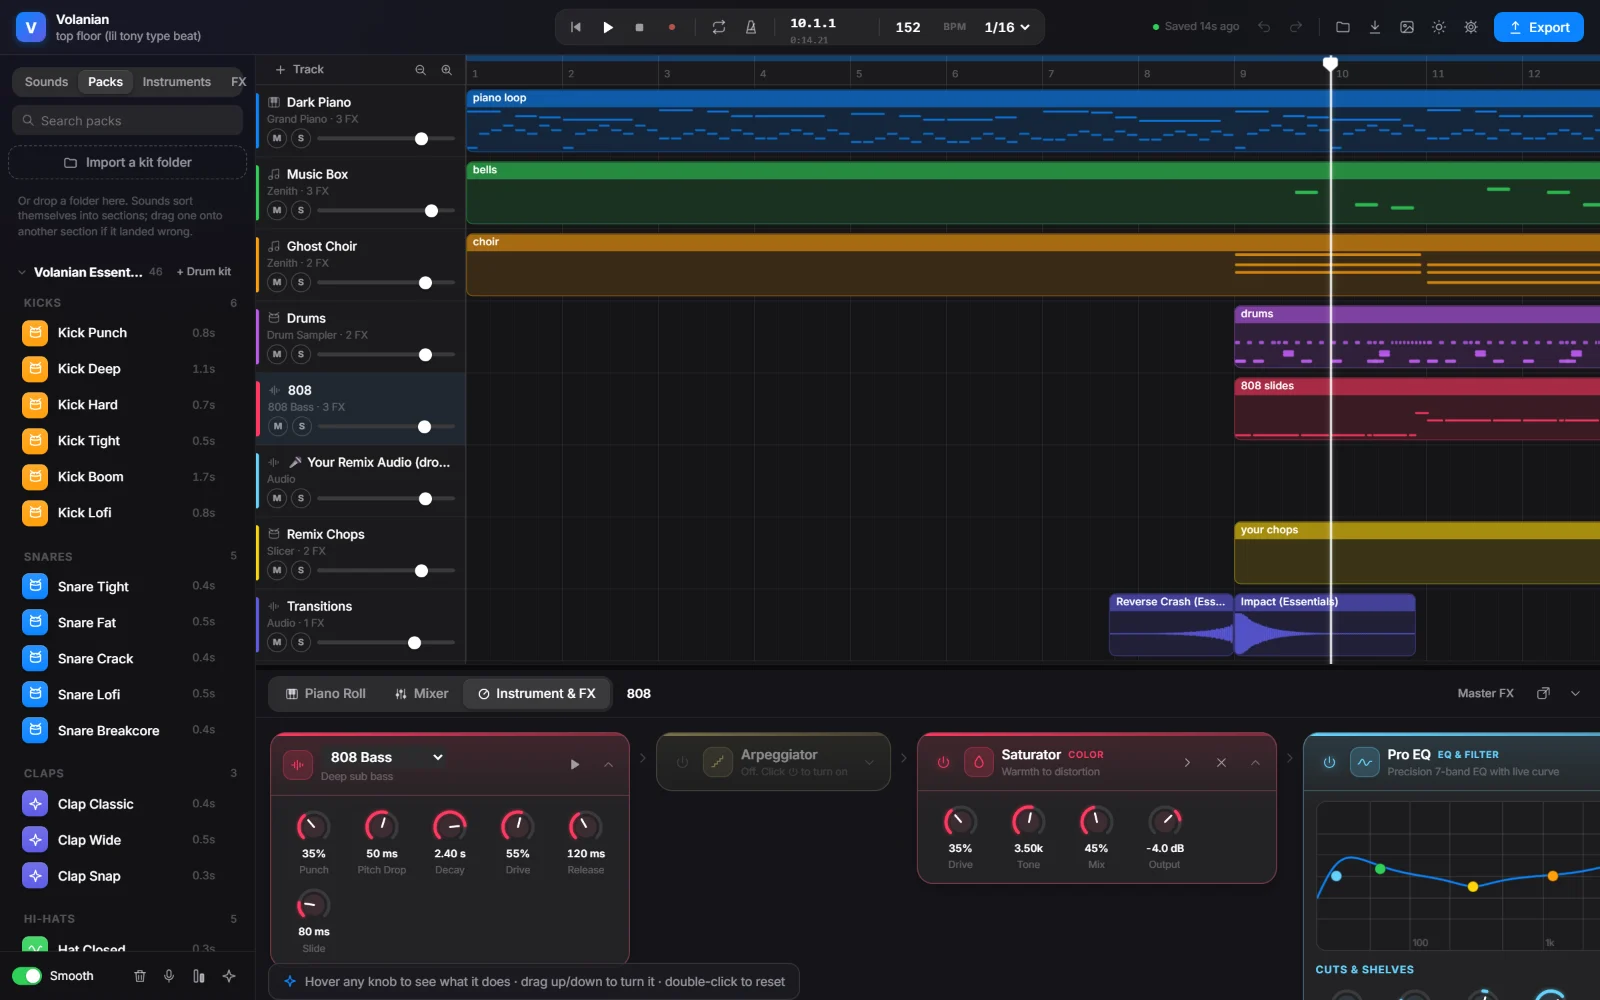The height and width of the screenshot is (1000, 1600).
Task: Click the skip-to-start transport button
Action: (x=576, y=27)
